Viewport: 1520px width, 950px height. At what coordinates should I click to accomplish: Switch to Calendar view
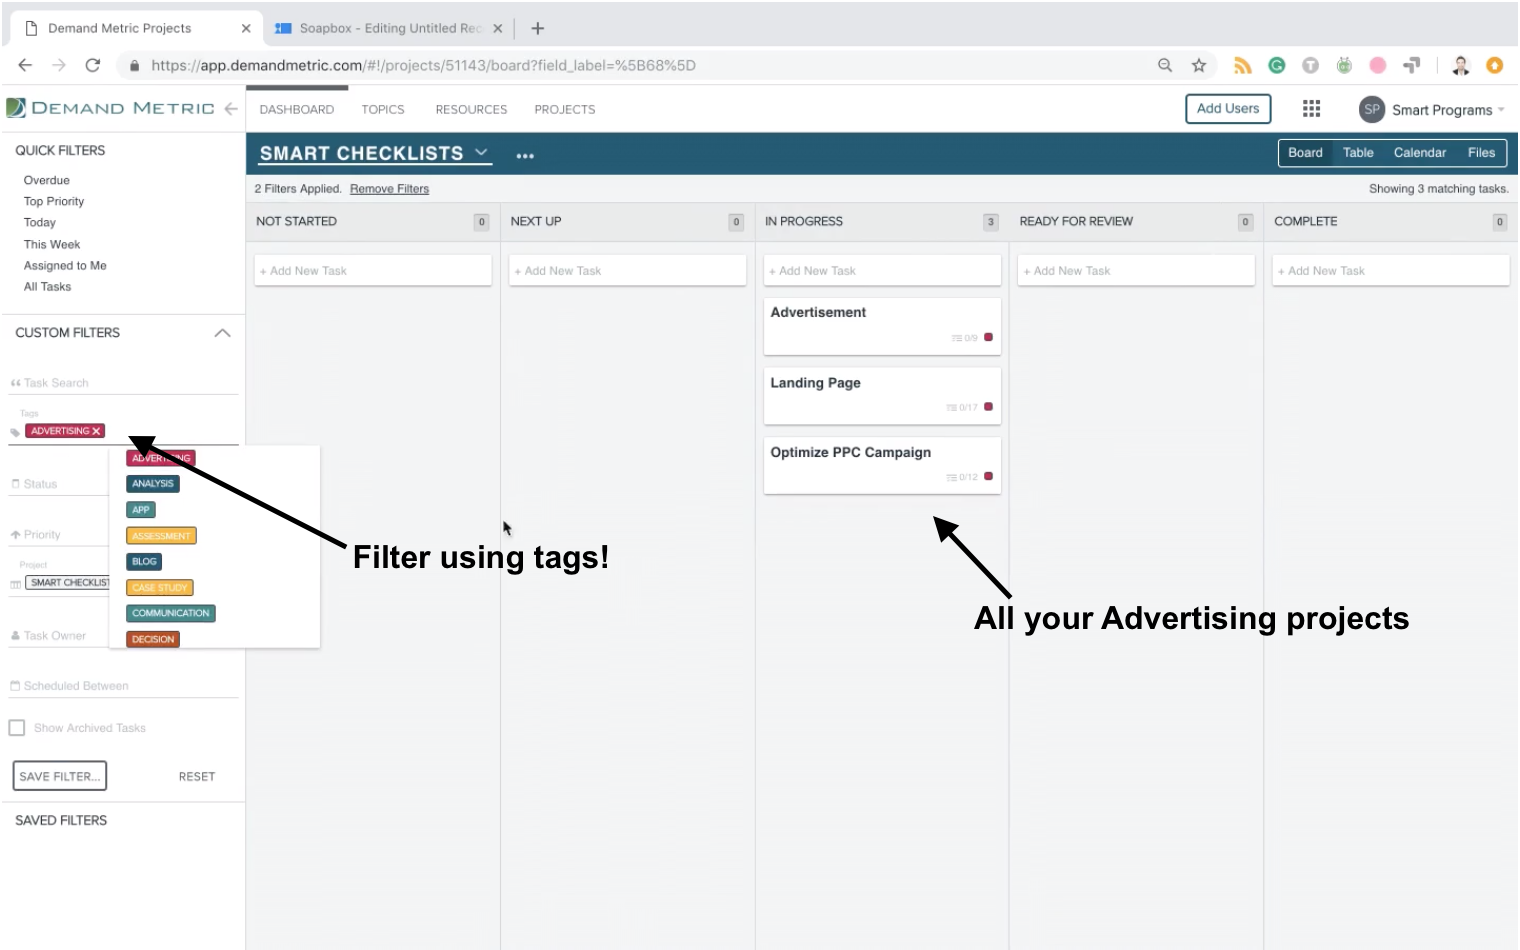(x=1420, y=153)
